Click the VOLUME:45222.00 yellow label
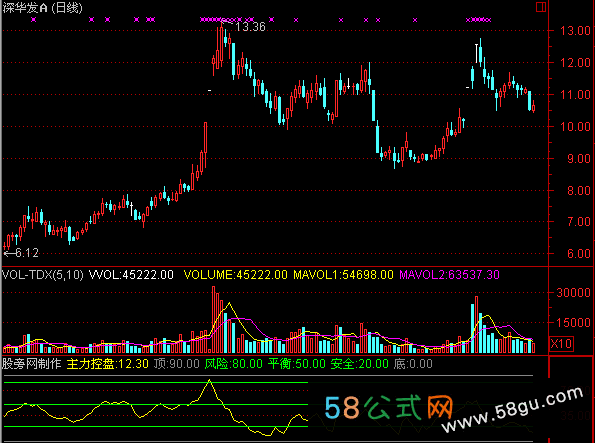Image resolution: width=595 pixels, height=443 pixels. coord(235,274)
